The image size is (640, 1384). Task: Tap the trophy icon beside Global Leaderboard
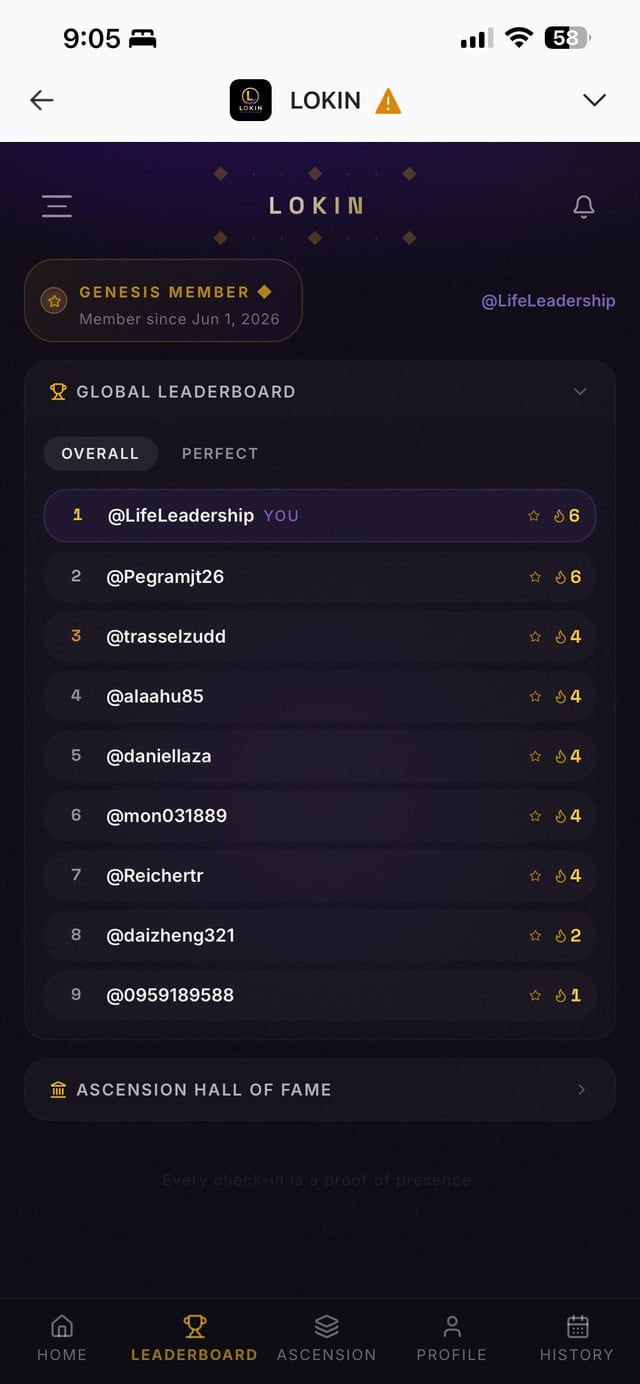(x=58, y=392)
